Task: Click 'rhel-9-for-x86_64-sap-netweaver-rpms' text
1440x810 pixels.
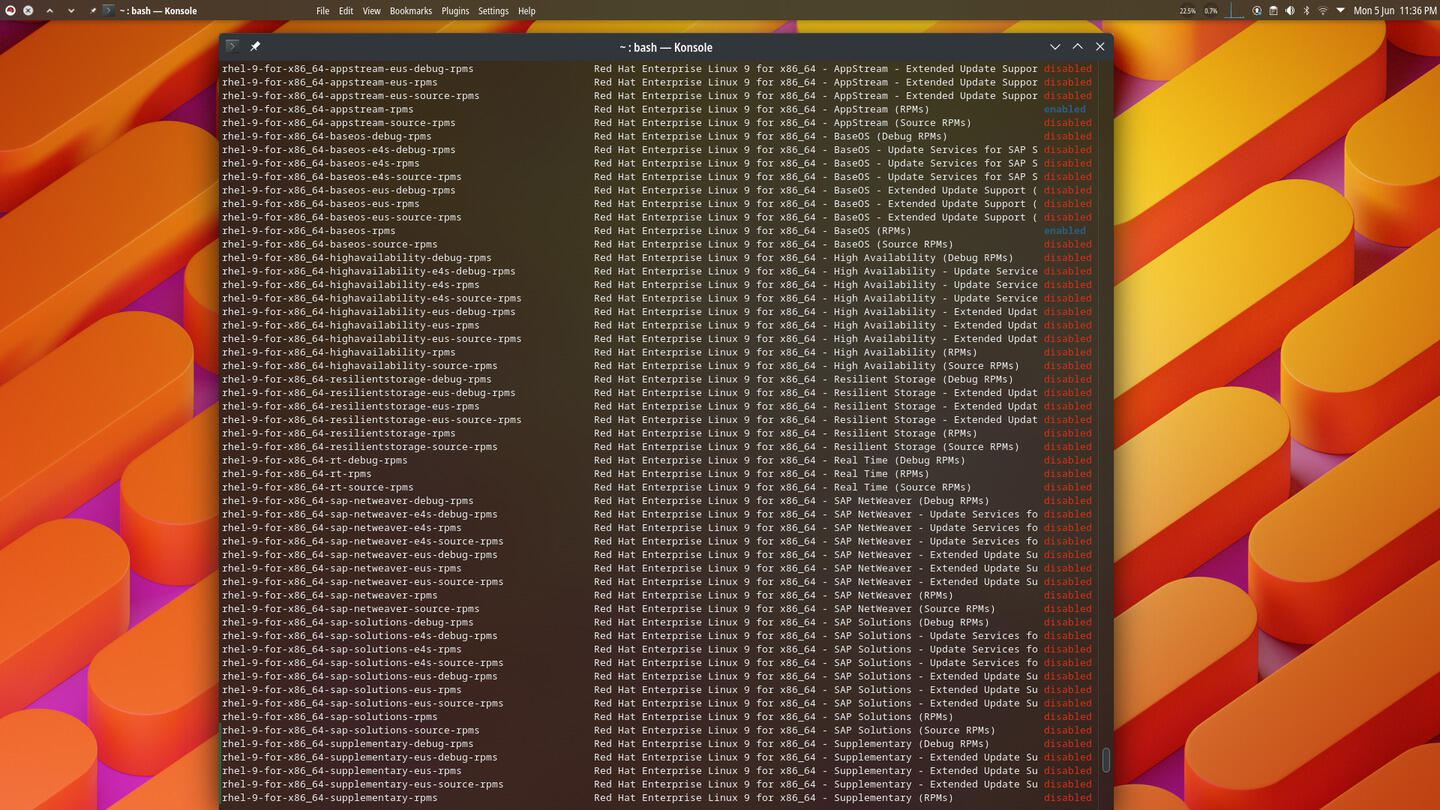Action: tap(330, 595)
